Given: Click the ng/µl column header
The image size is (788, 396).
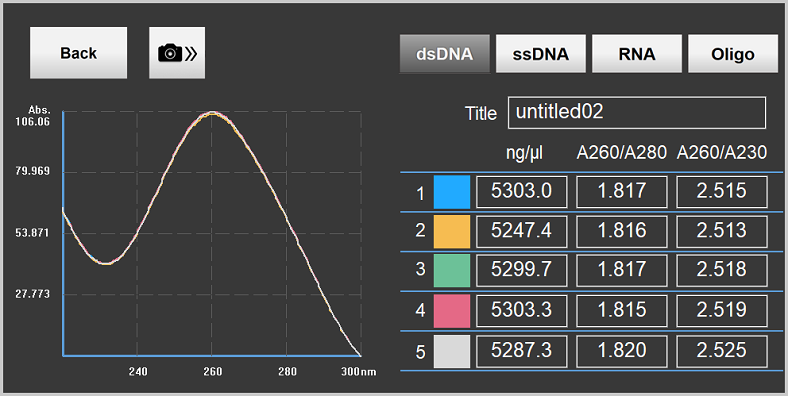Looking at the screenshot, I should click(524, 153).
